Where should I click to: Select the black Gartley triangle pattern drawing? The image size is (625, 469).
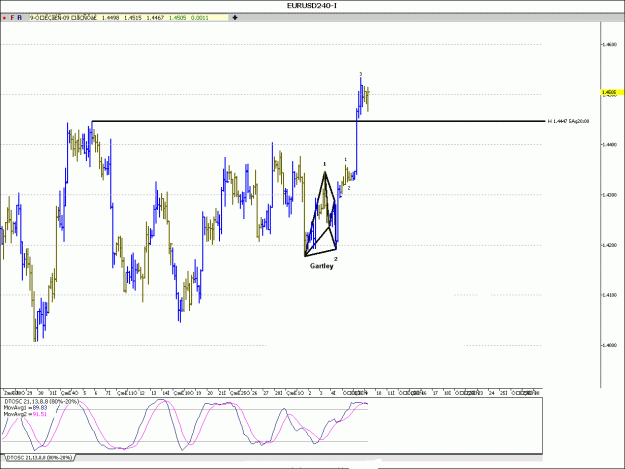[321, 214]
